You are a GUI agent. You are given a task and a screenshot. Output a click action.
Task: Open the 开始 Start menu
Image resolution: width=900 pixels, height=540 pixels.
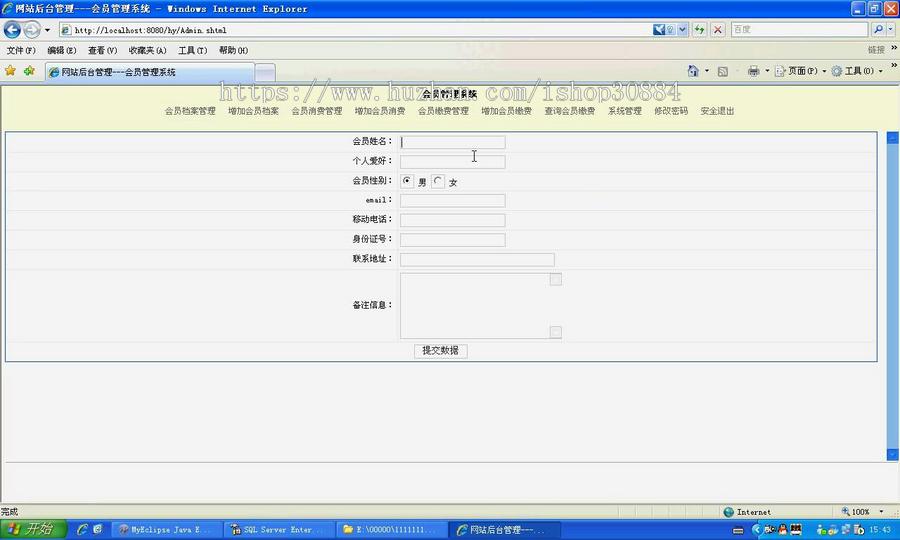(x=33, y=529)
